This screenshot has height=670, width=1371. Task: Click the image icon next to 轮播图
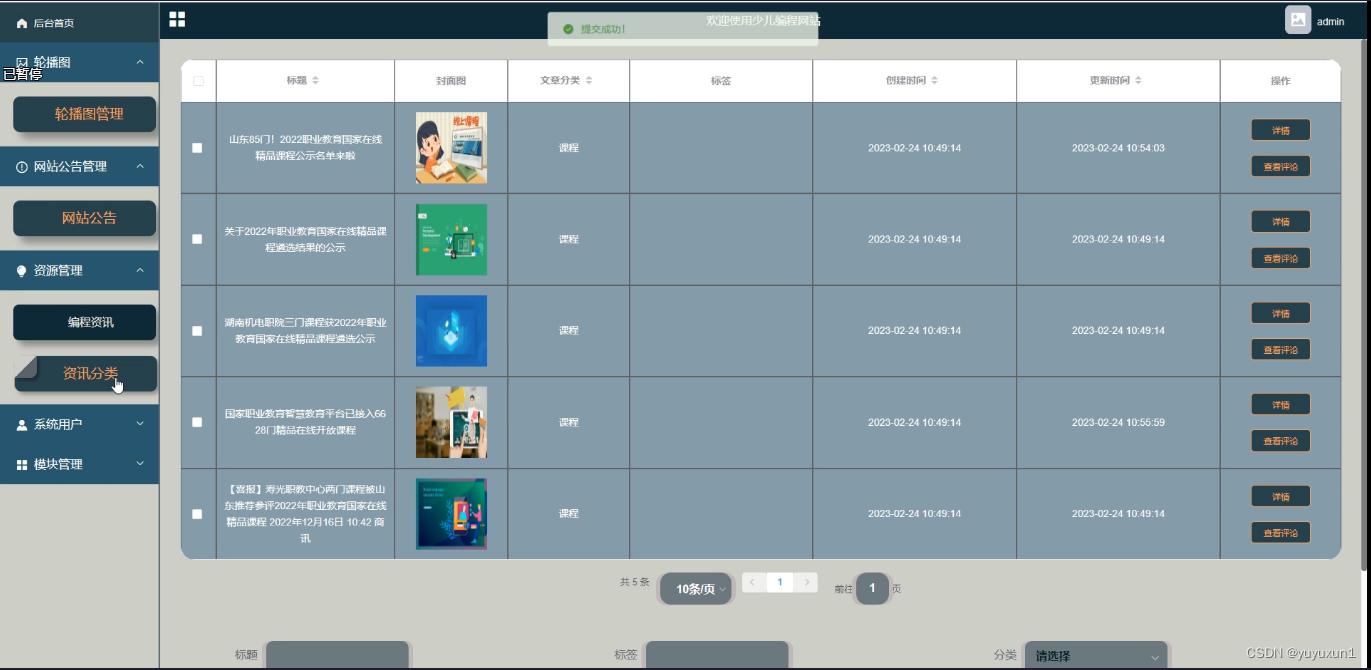(22, 62)
